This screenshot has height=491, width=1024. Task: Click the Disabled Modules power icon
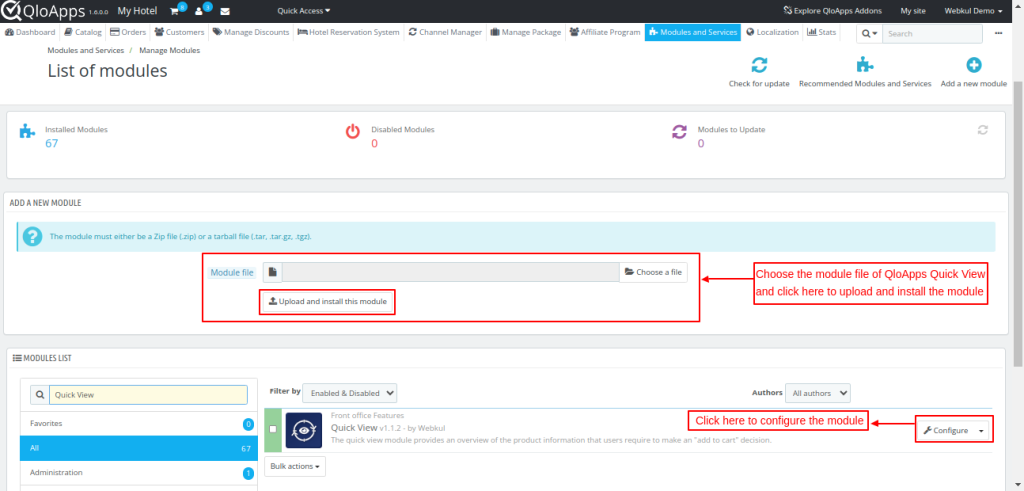click(353, 131)
